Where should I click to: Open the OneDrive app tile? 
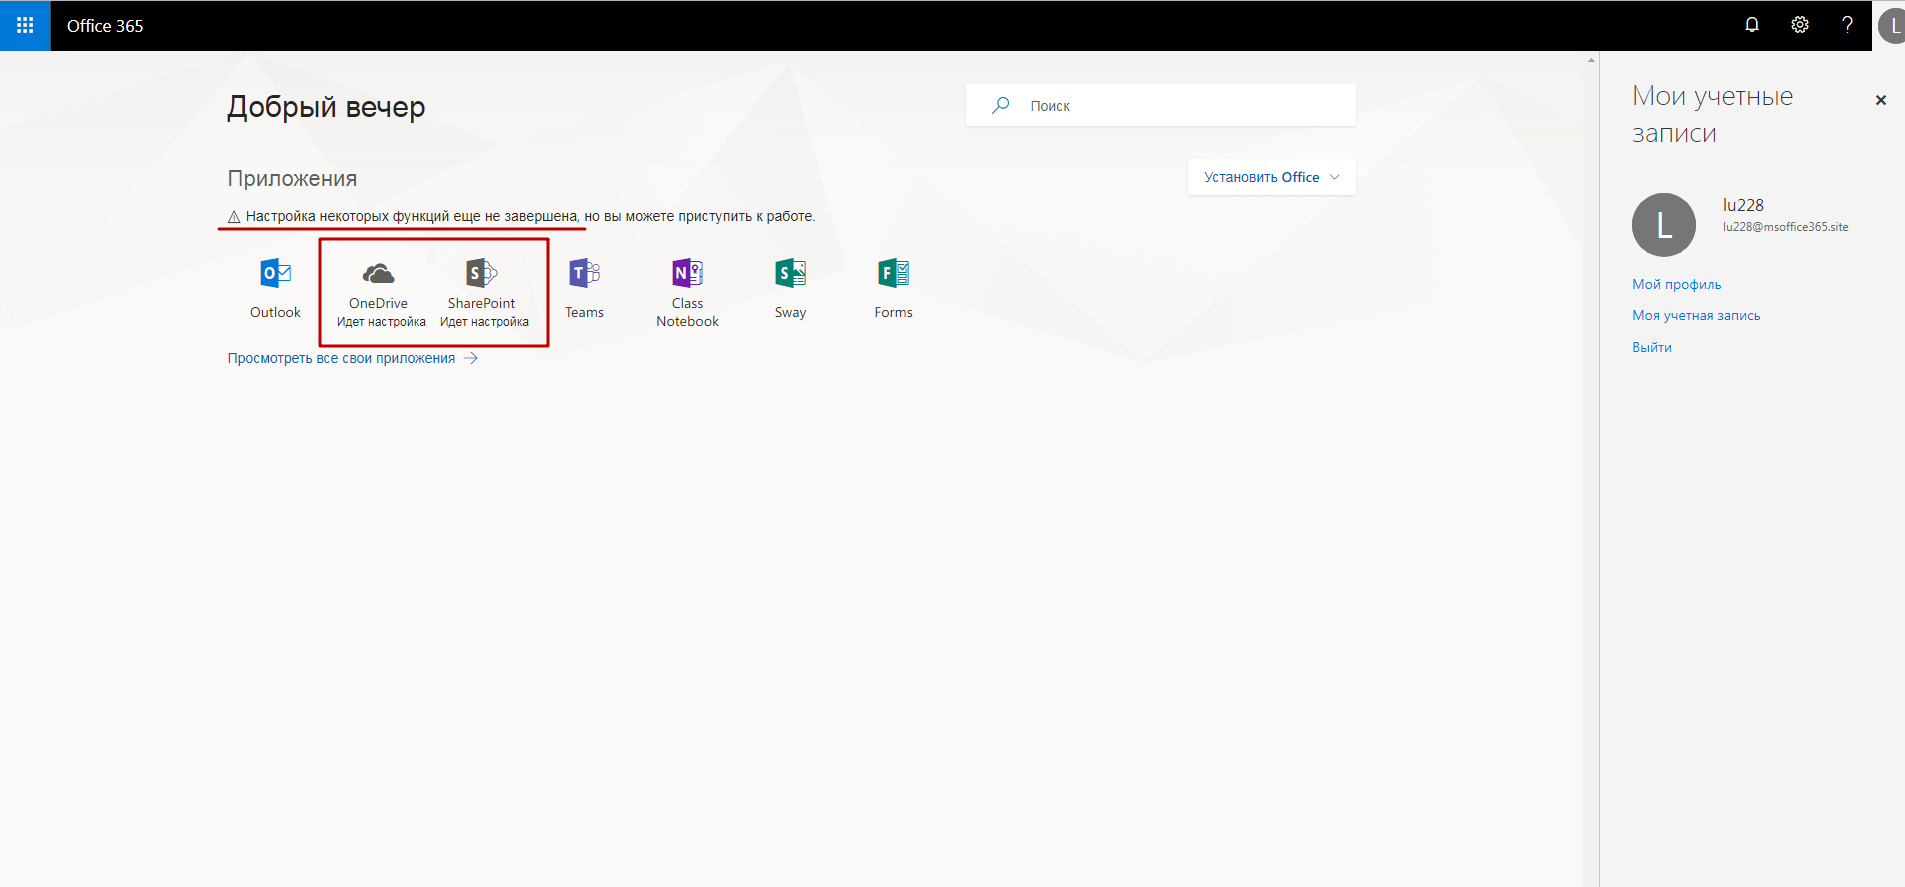pos(379,292)
